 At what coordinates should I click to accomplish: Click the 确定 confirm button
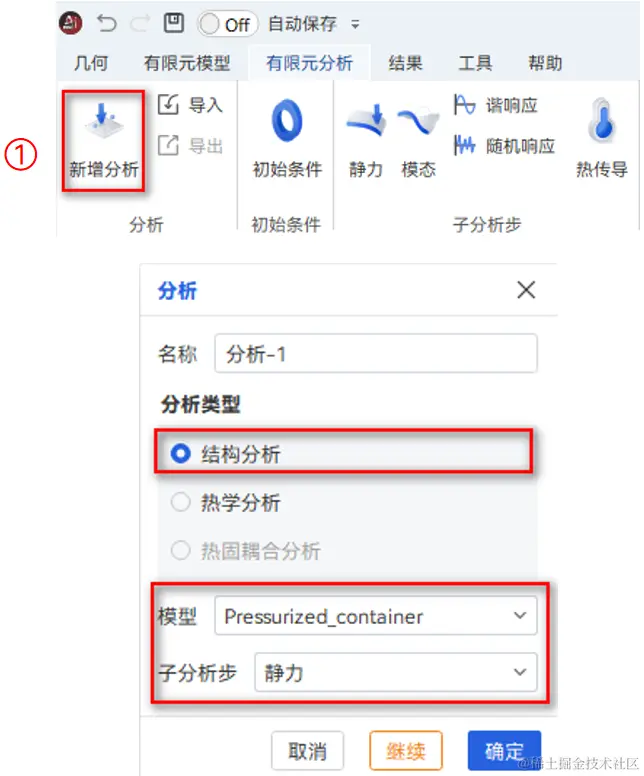pyautogui.click(x=504, y=750)
